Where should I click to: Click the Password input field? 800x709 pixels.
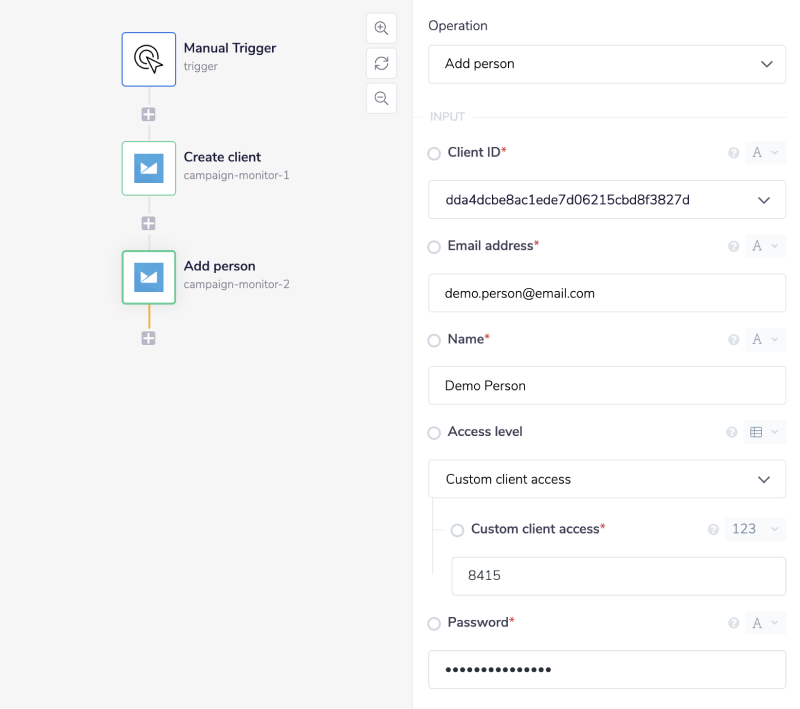606,670
